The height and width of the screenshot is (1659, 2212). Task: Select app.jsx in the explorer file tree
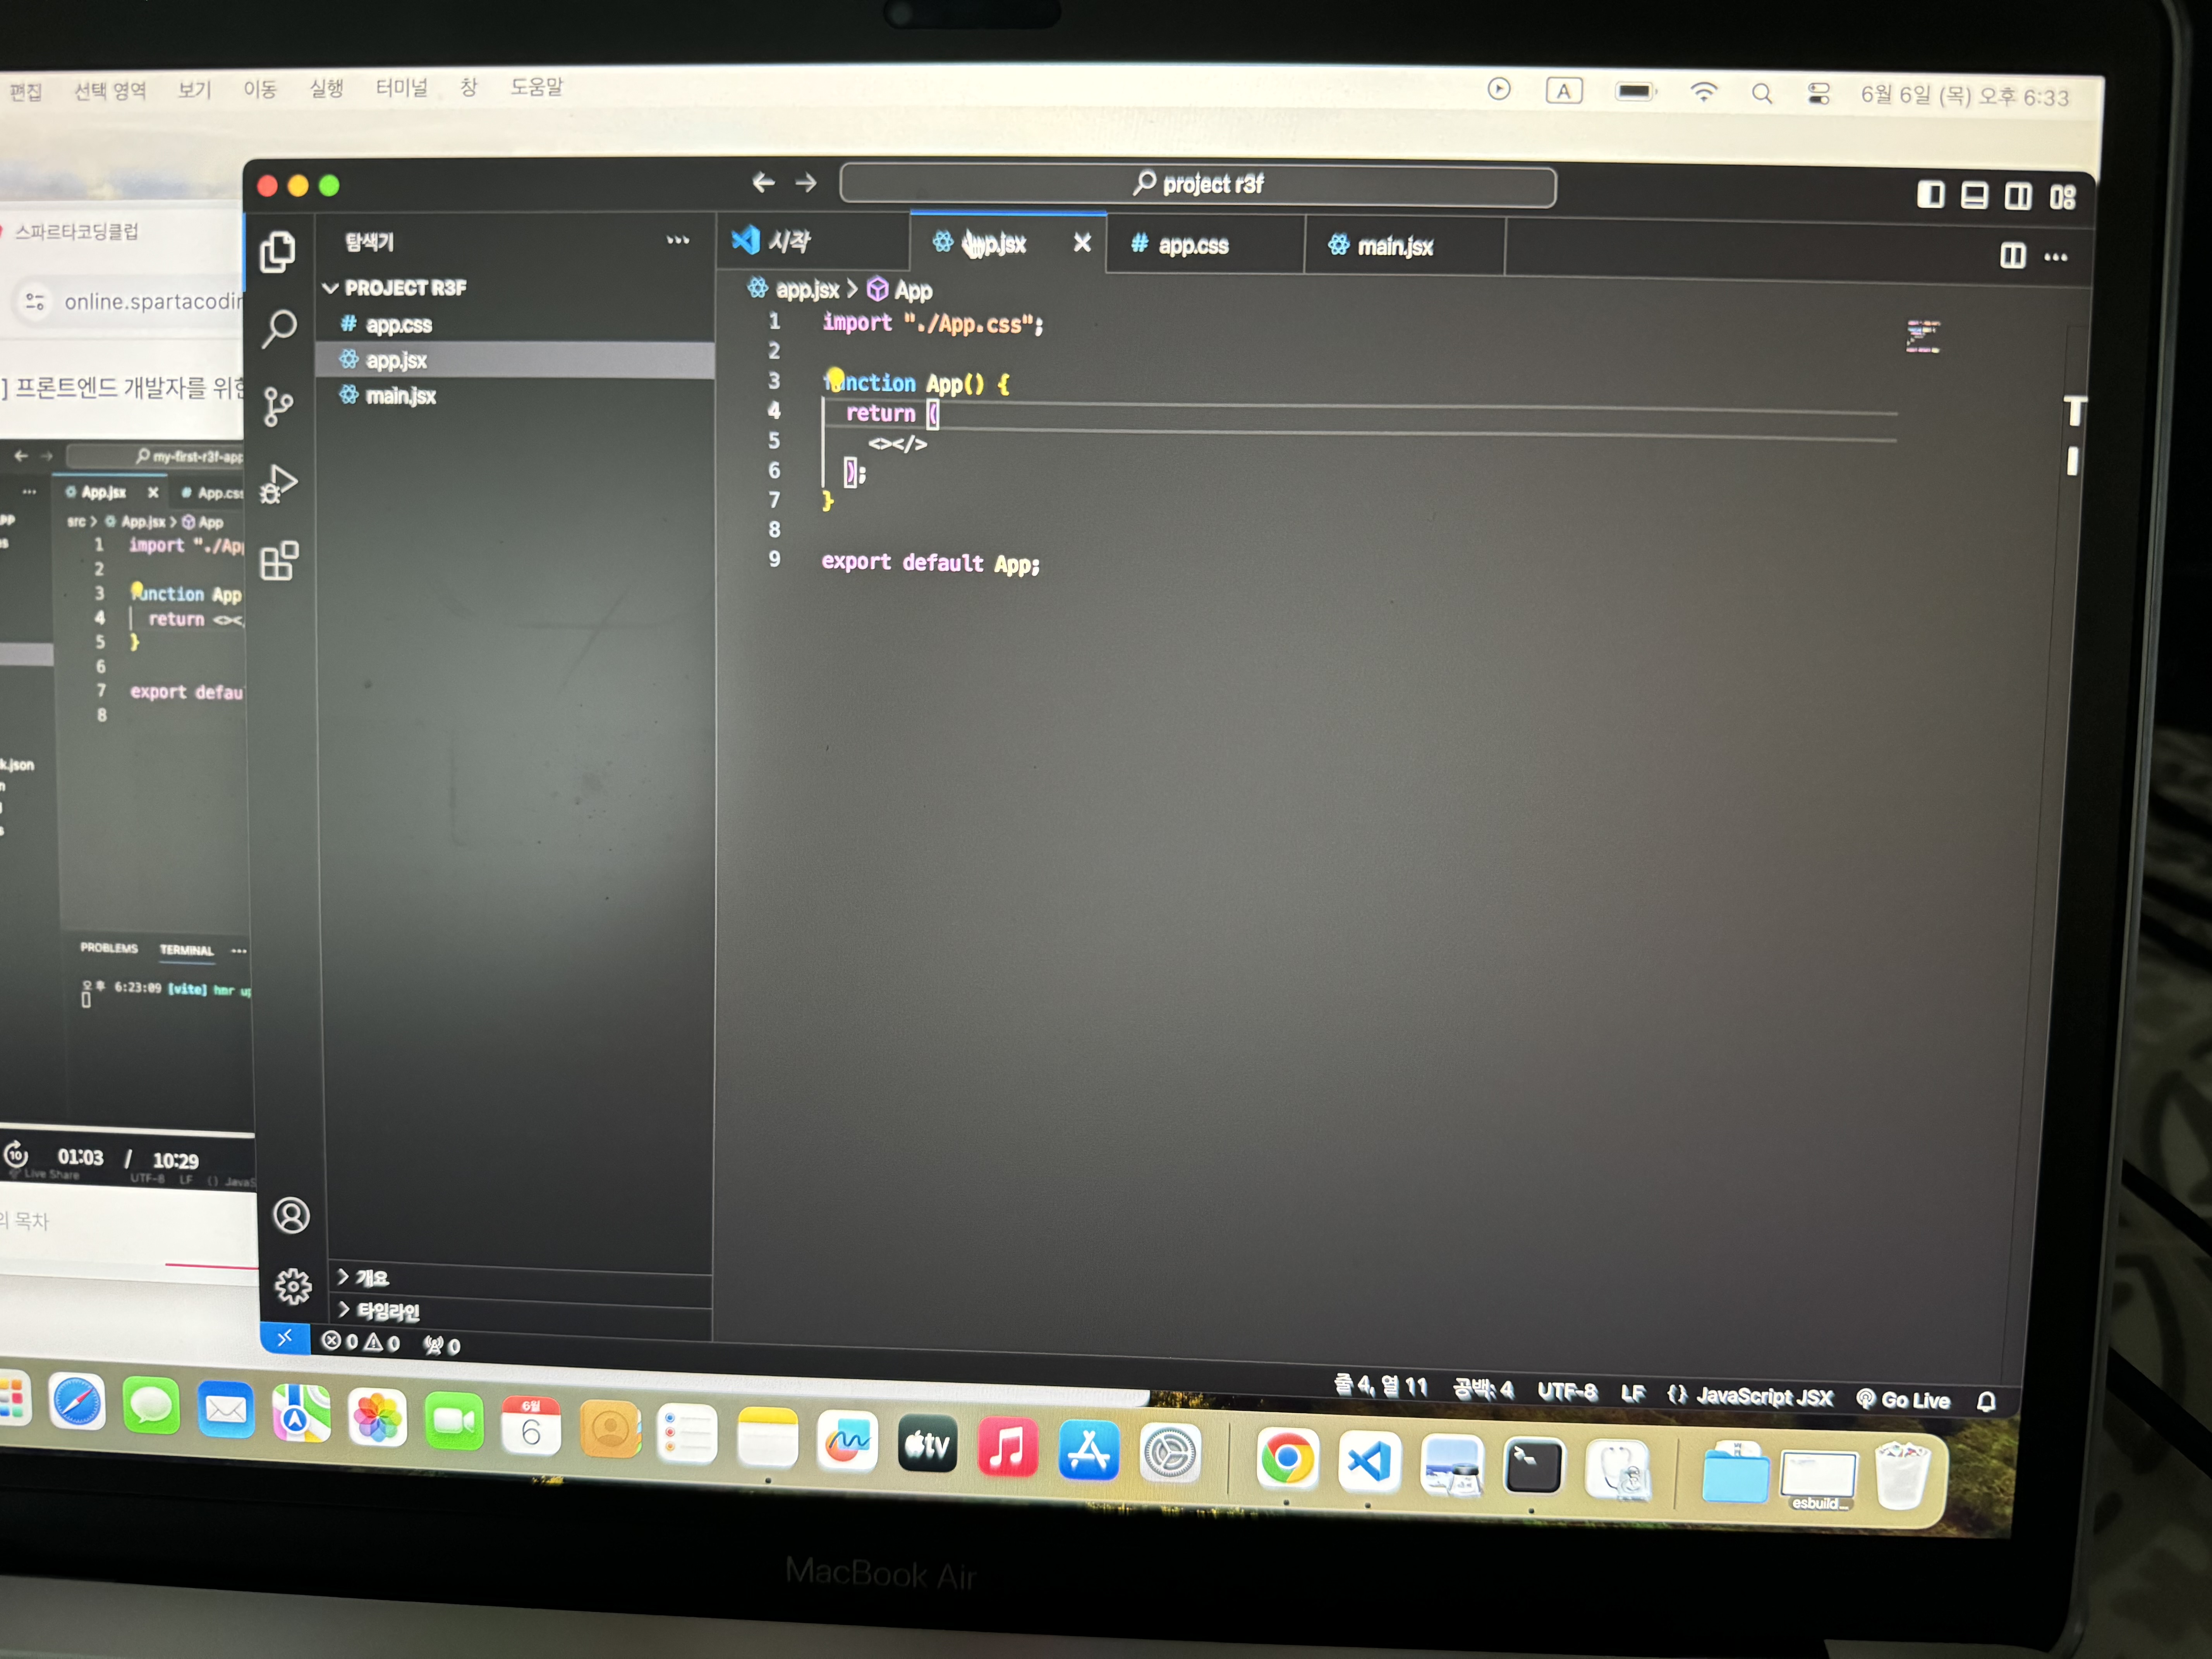515,360
